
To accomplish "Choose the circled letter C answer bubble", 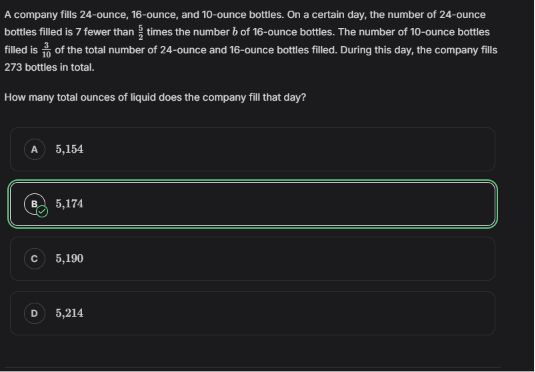I will click(34, 259).
